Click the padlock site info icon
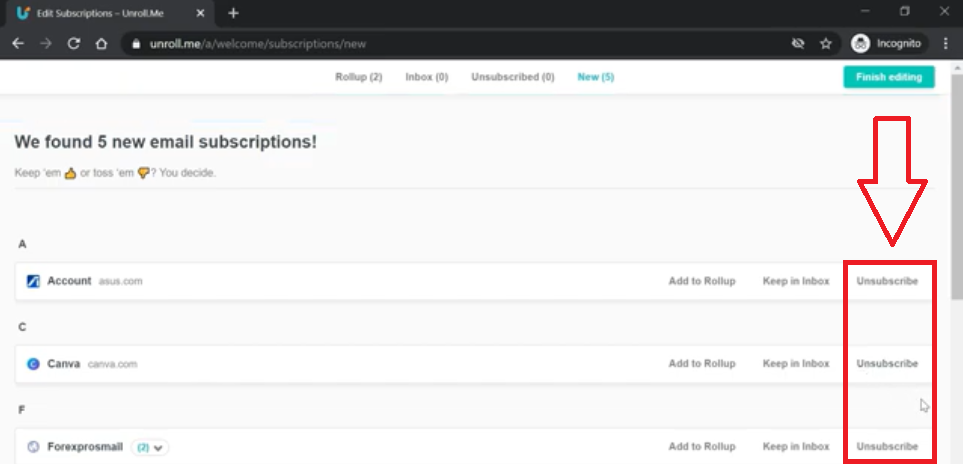Image resolution: width=963 pixels, height=464 pixels. 136,44
